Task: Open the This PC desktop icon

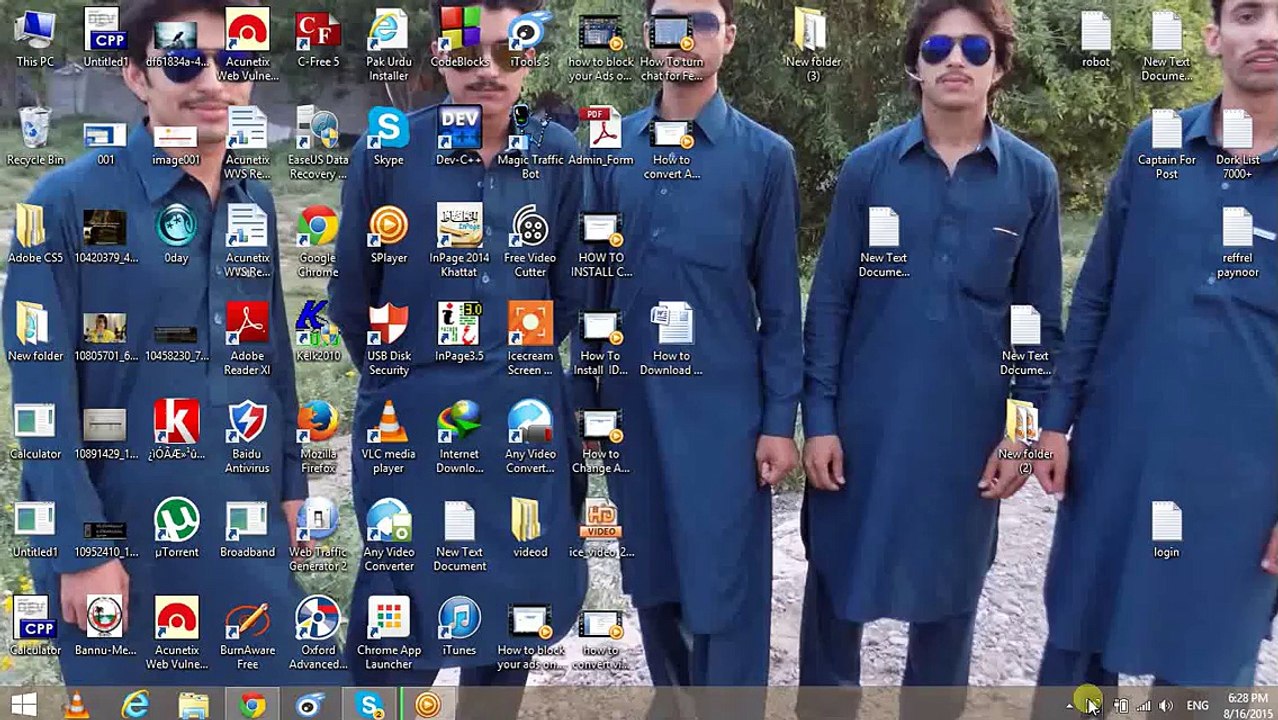Action: coord(35,40)
